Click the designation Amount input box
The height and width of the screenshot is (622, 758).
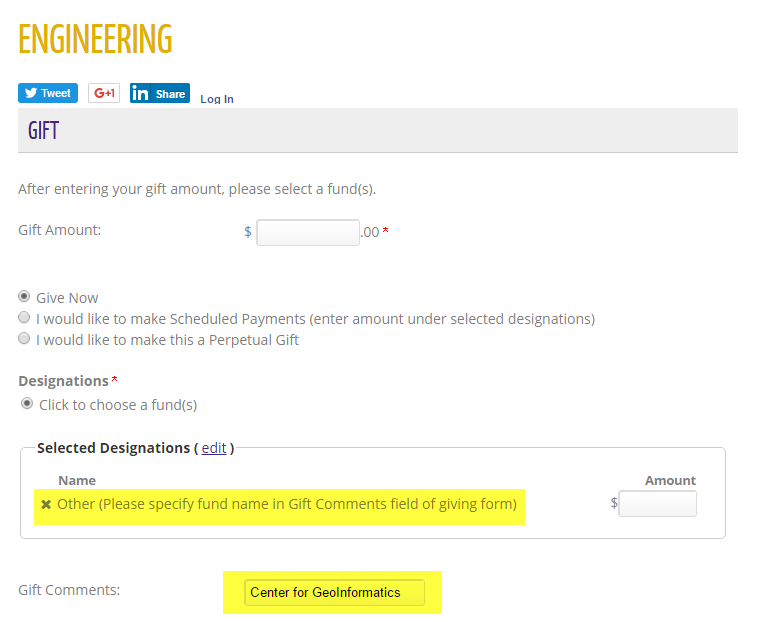[657, 504]
